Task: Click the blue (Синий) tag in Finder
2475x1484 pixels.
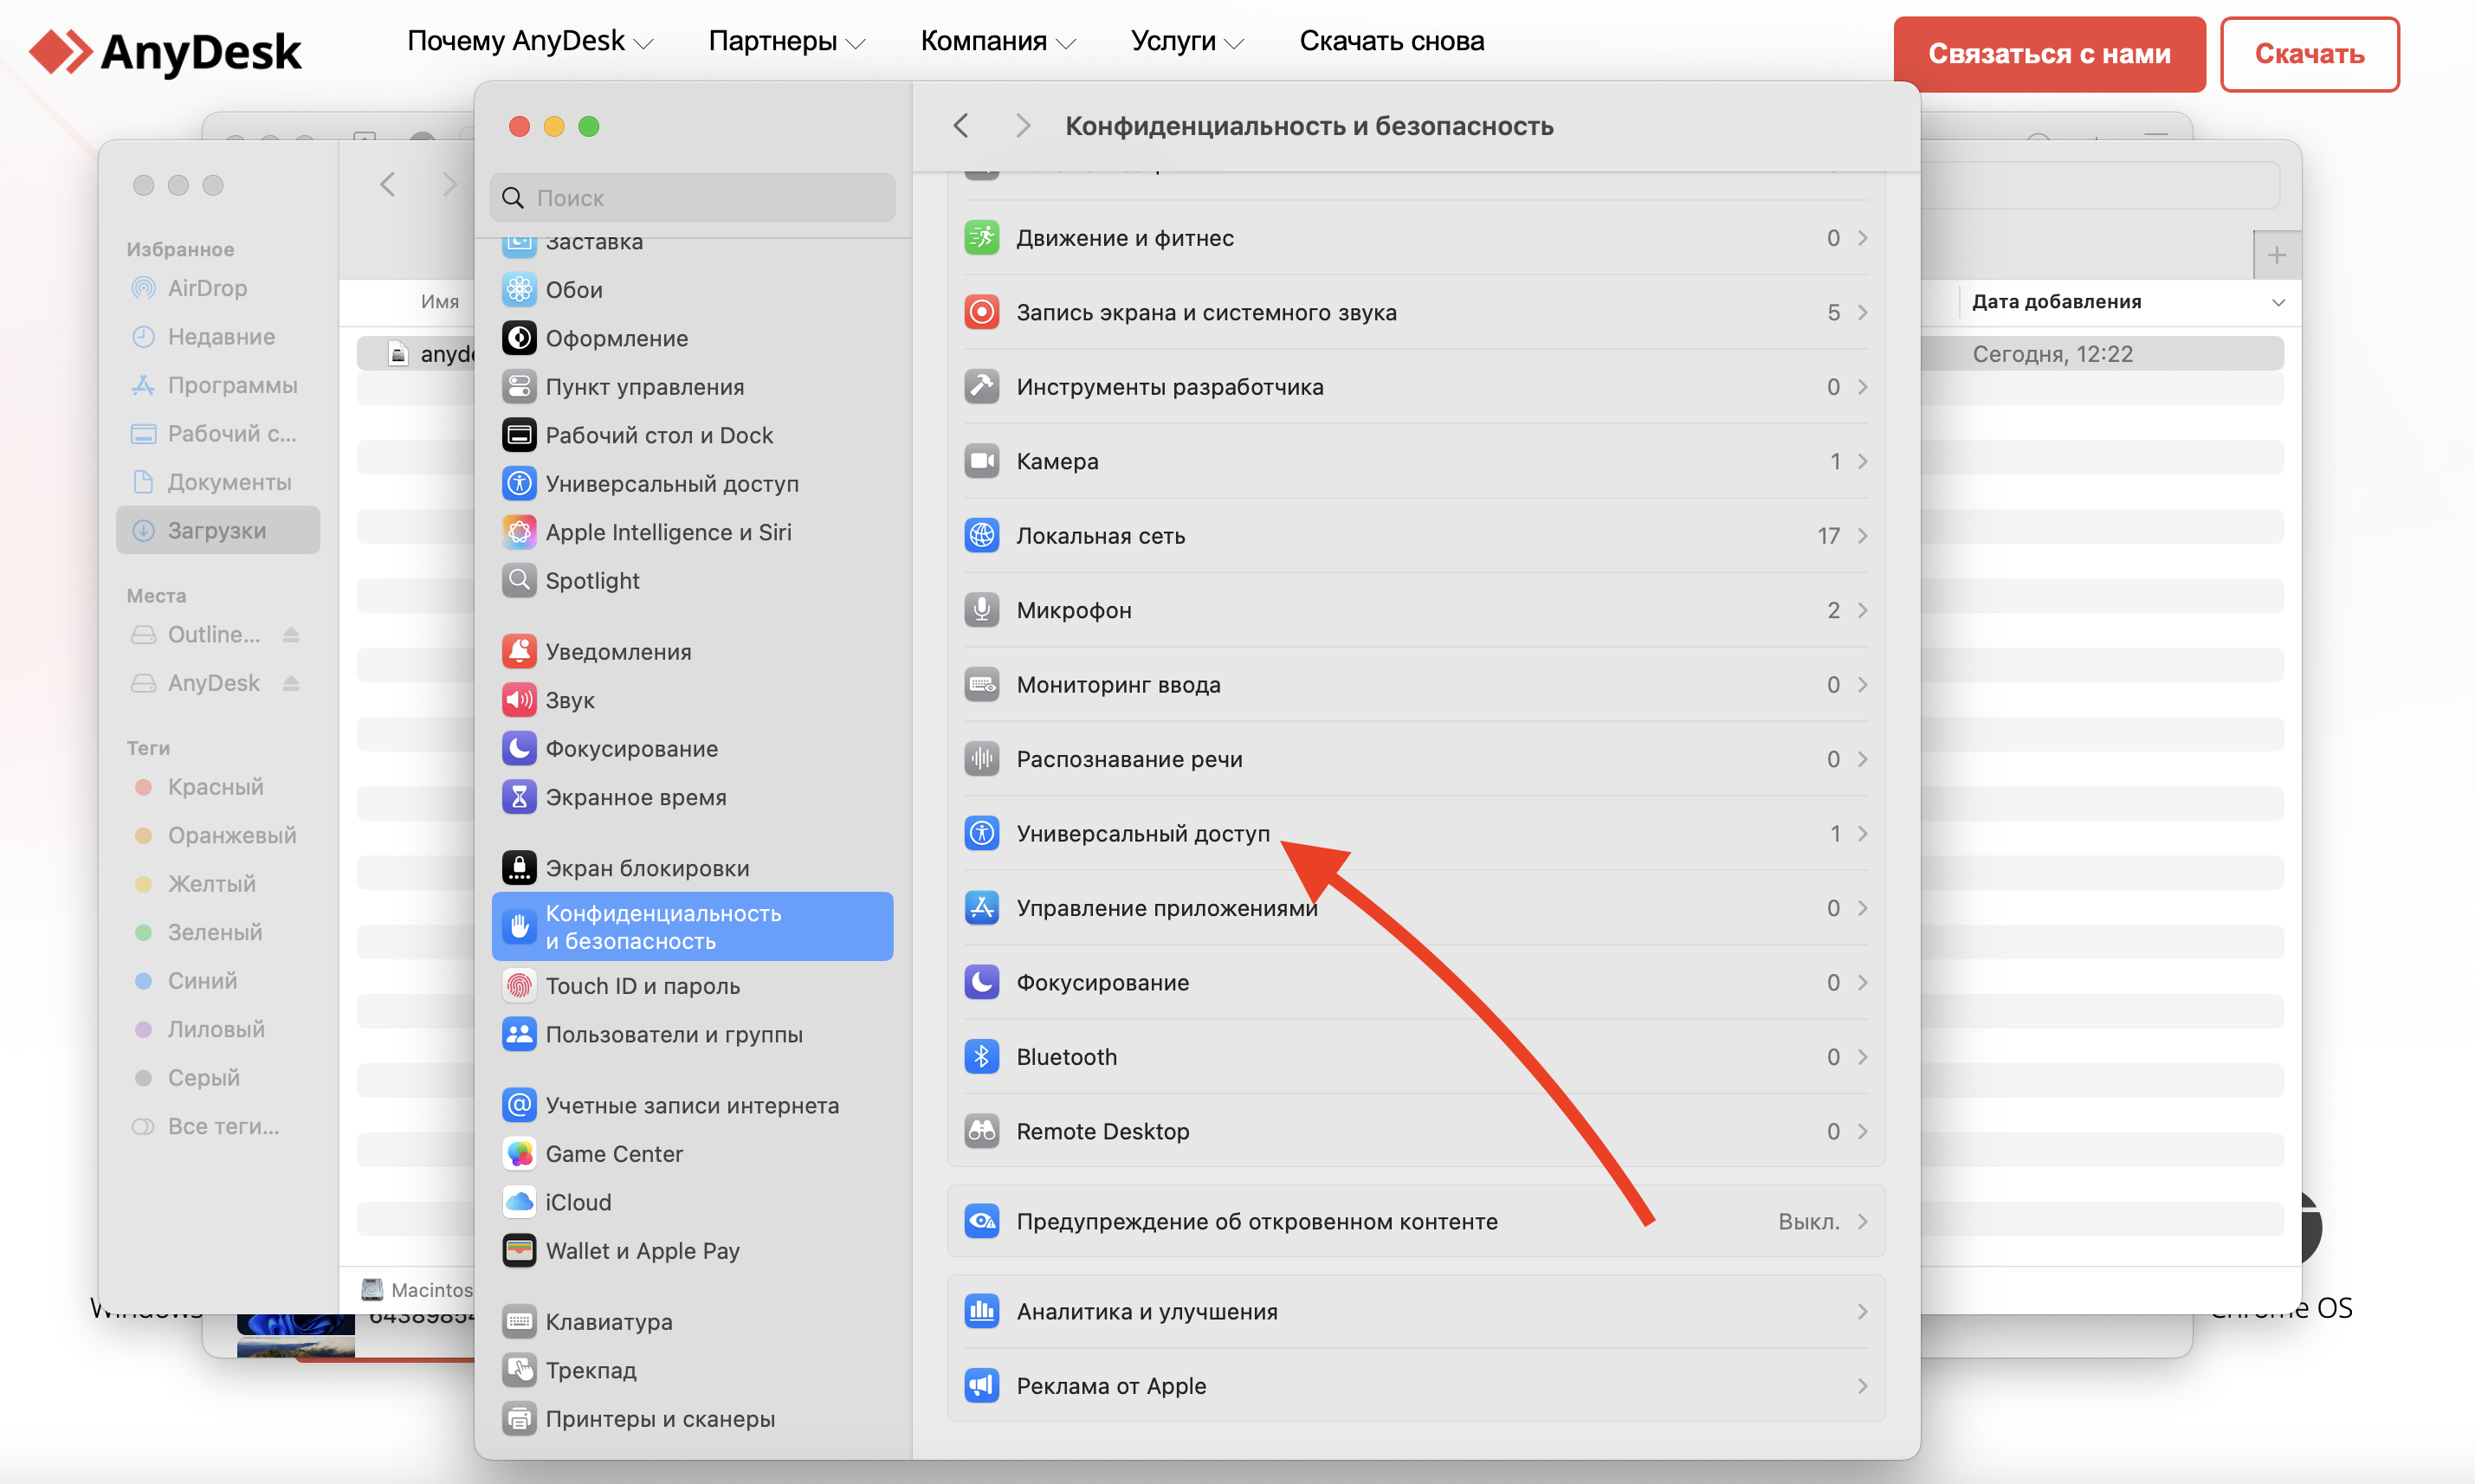Action: coord(186,981)
